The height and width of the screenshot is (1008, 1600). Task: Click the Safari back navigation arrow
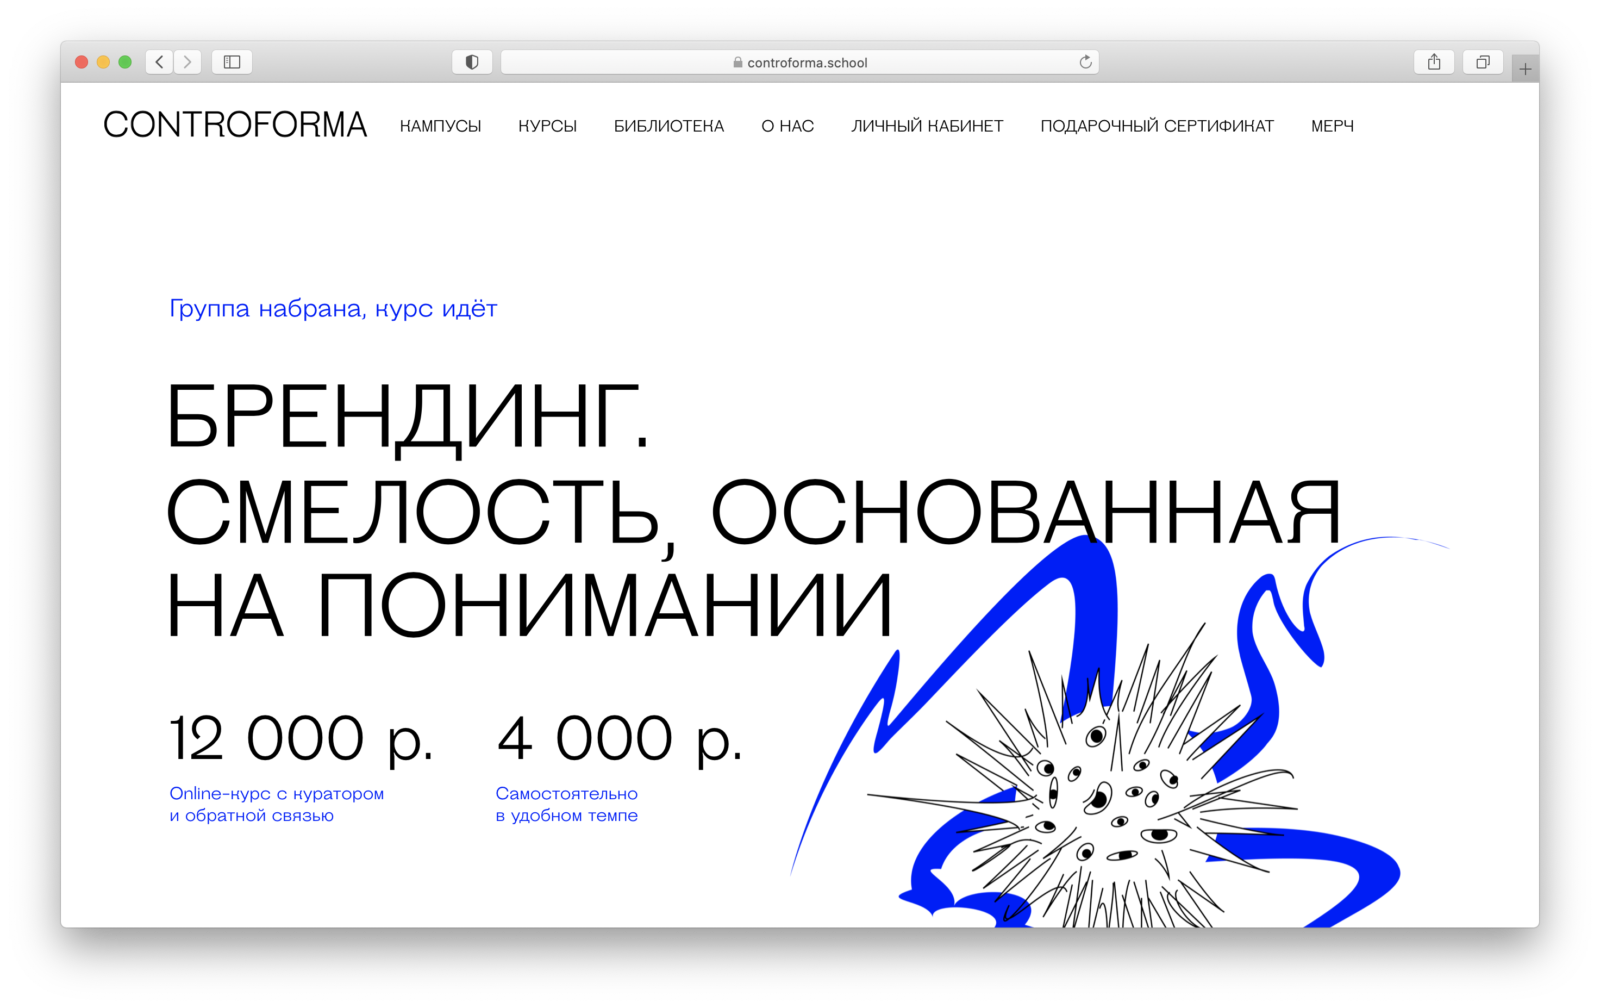coord(160,62)
